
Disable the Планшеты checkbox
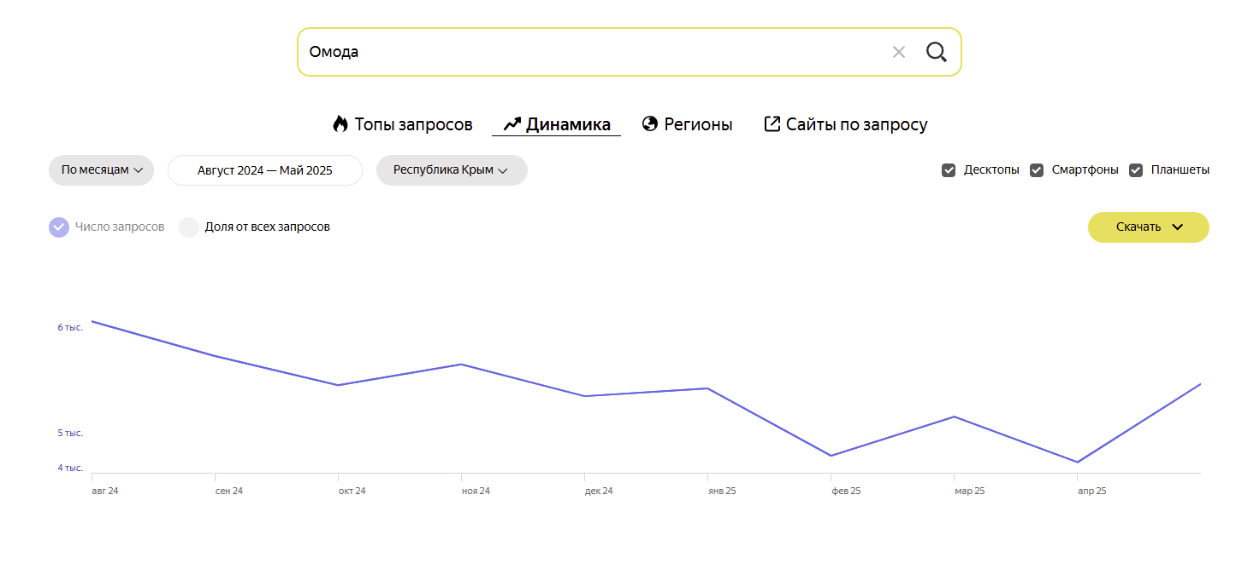pyautogui.click(x=1136, y=170)
